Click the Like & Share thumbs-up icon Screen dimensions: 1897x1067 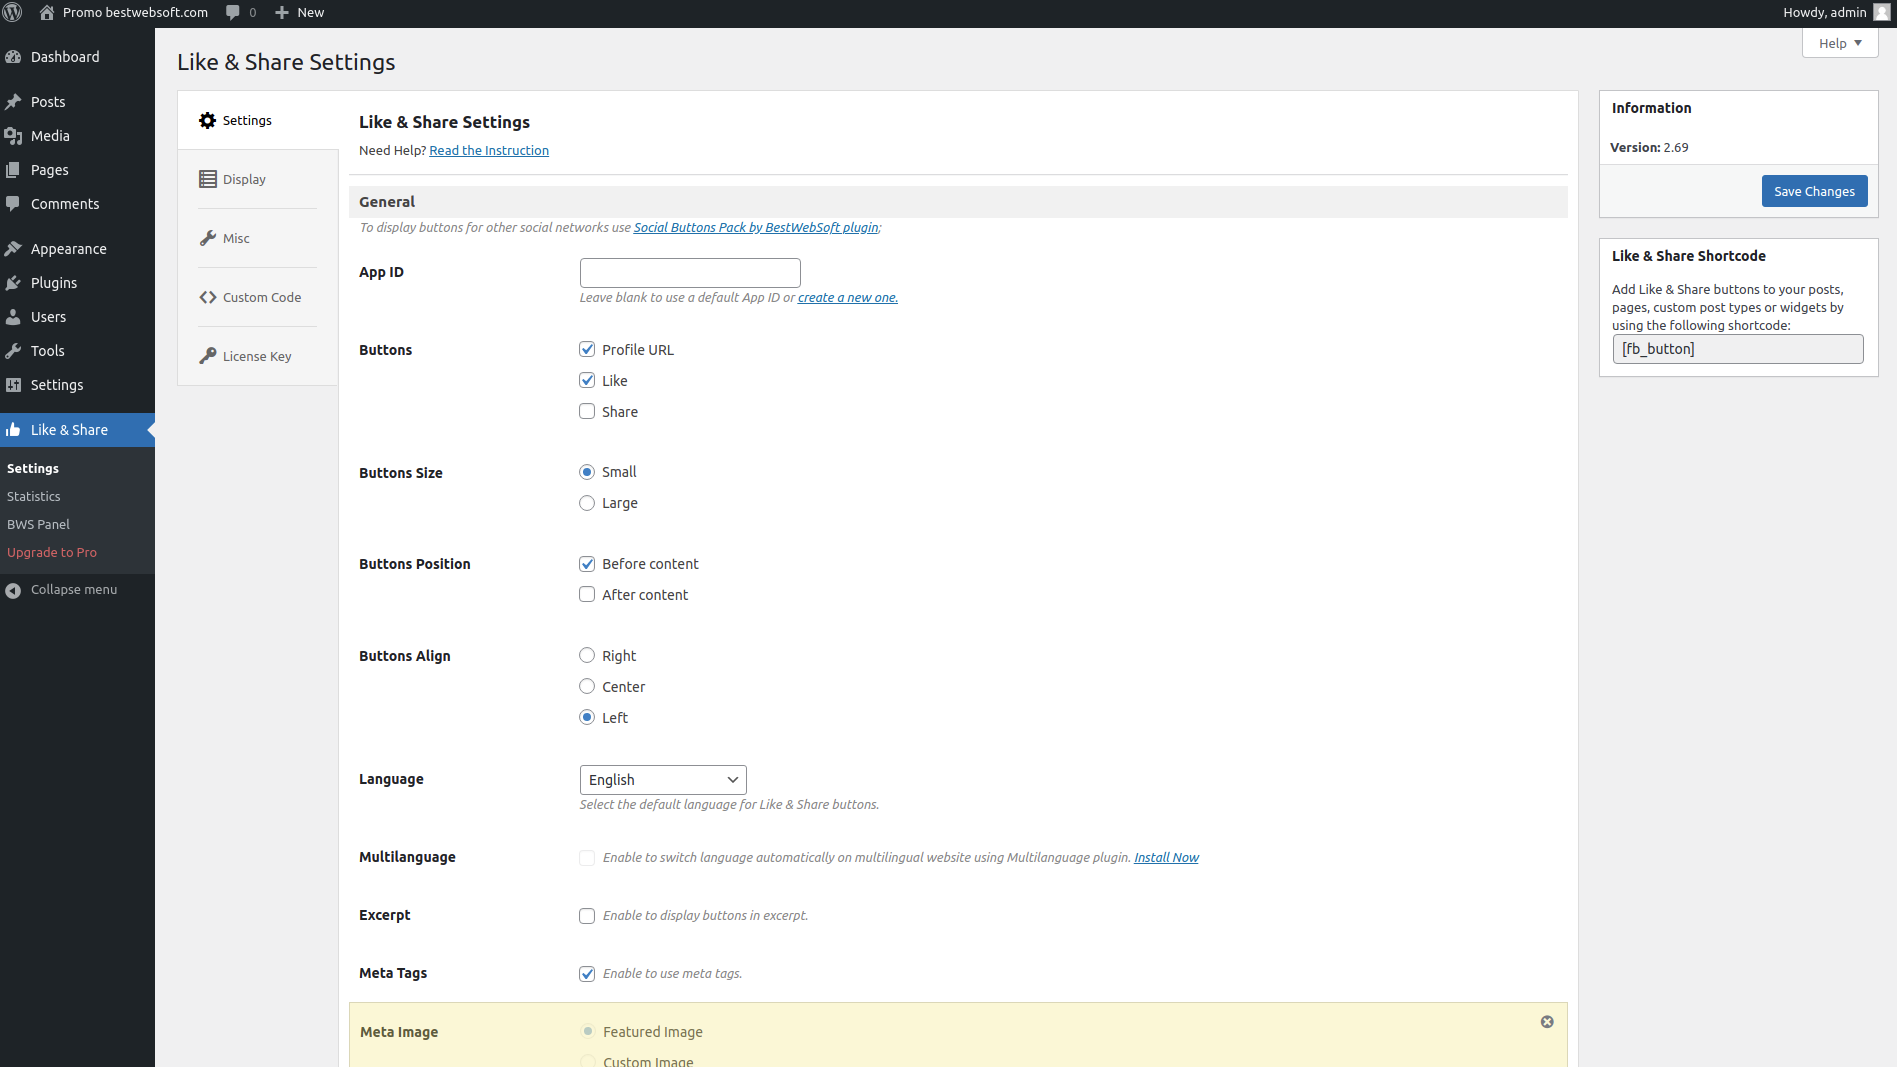13,430
